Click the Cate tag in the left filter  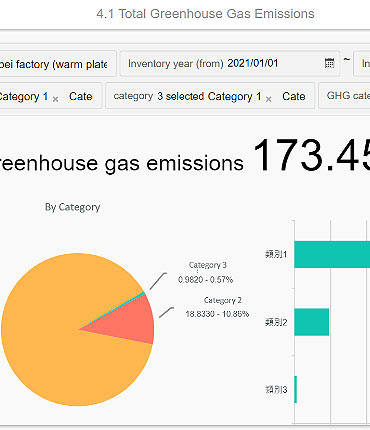tap(81, 96)
